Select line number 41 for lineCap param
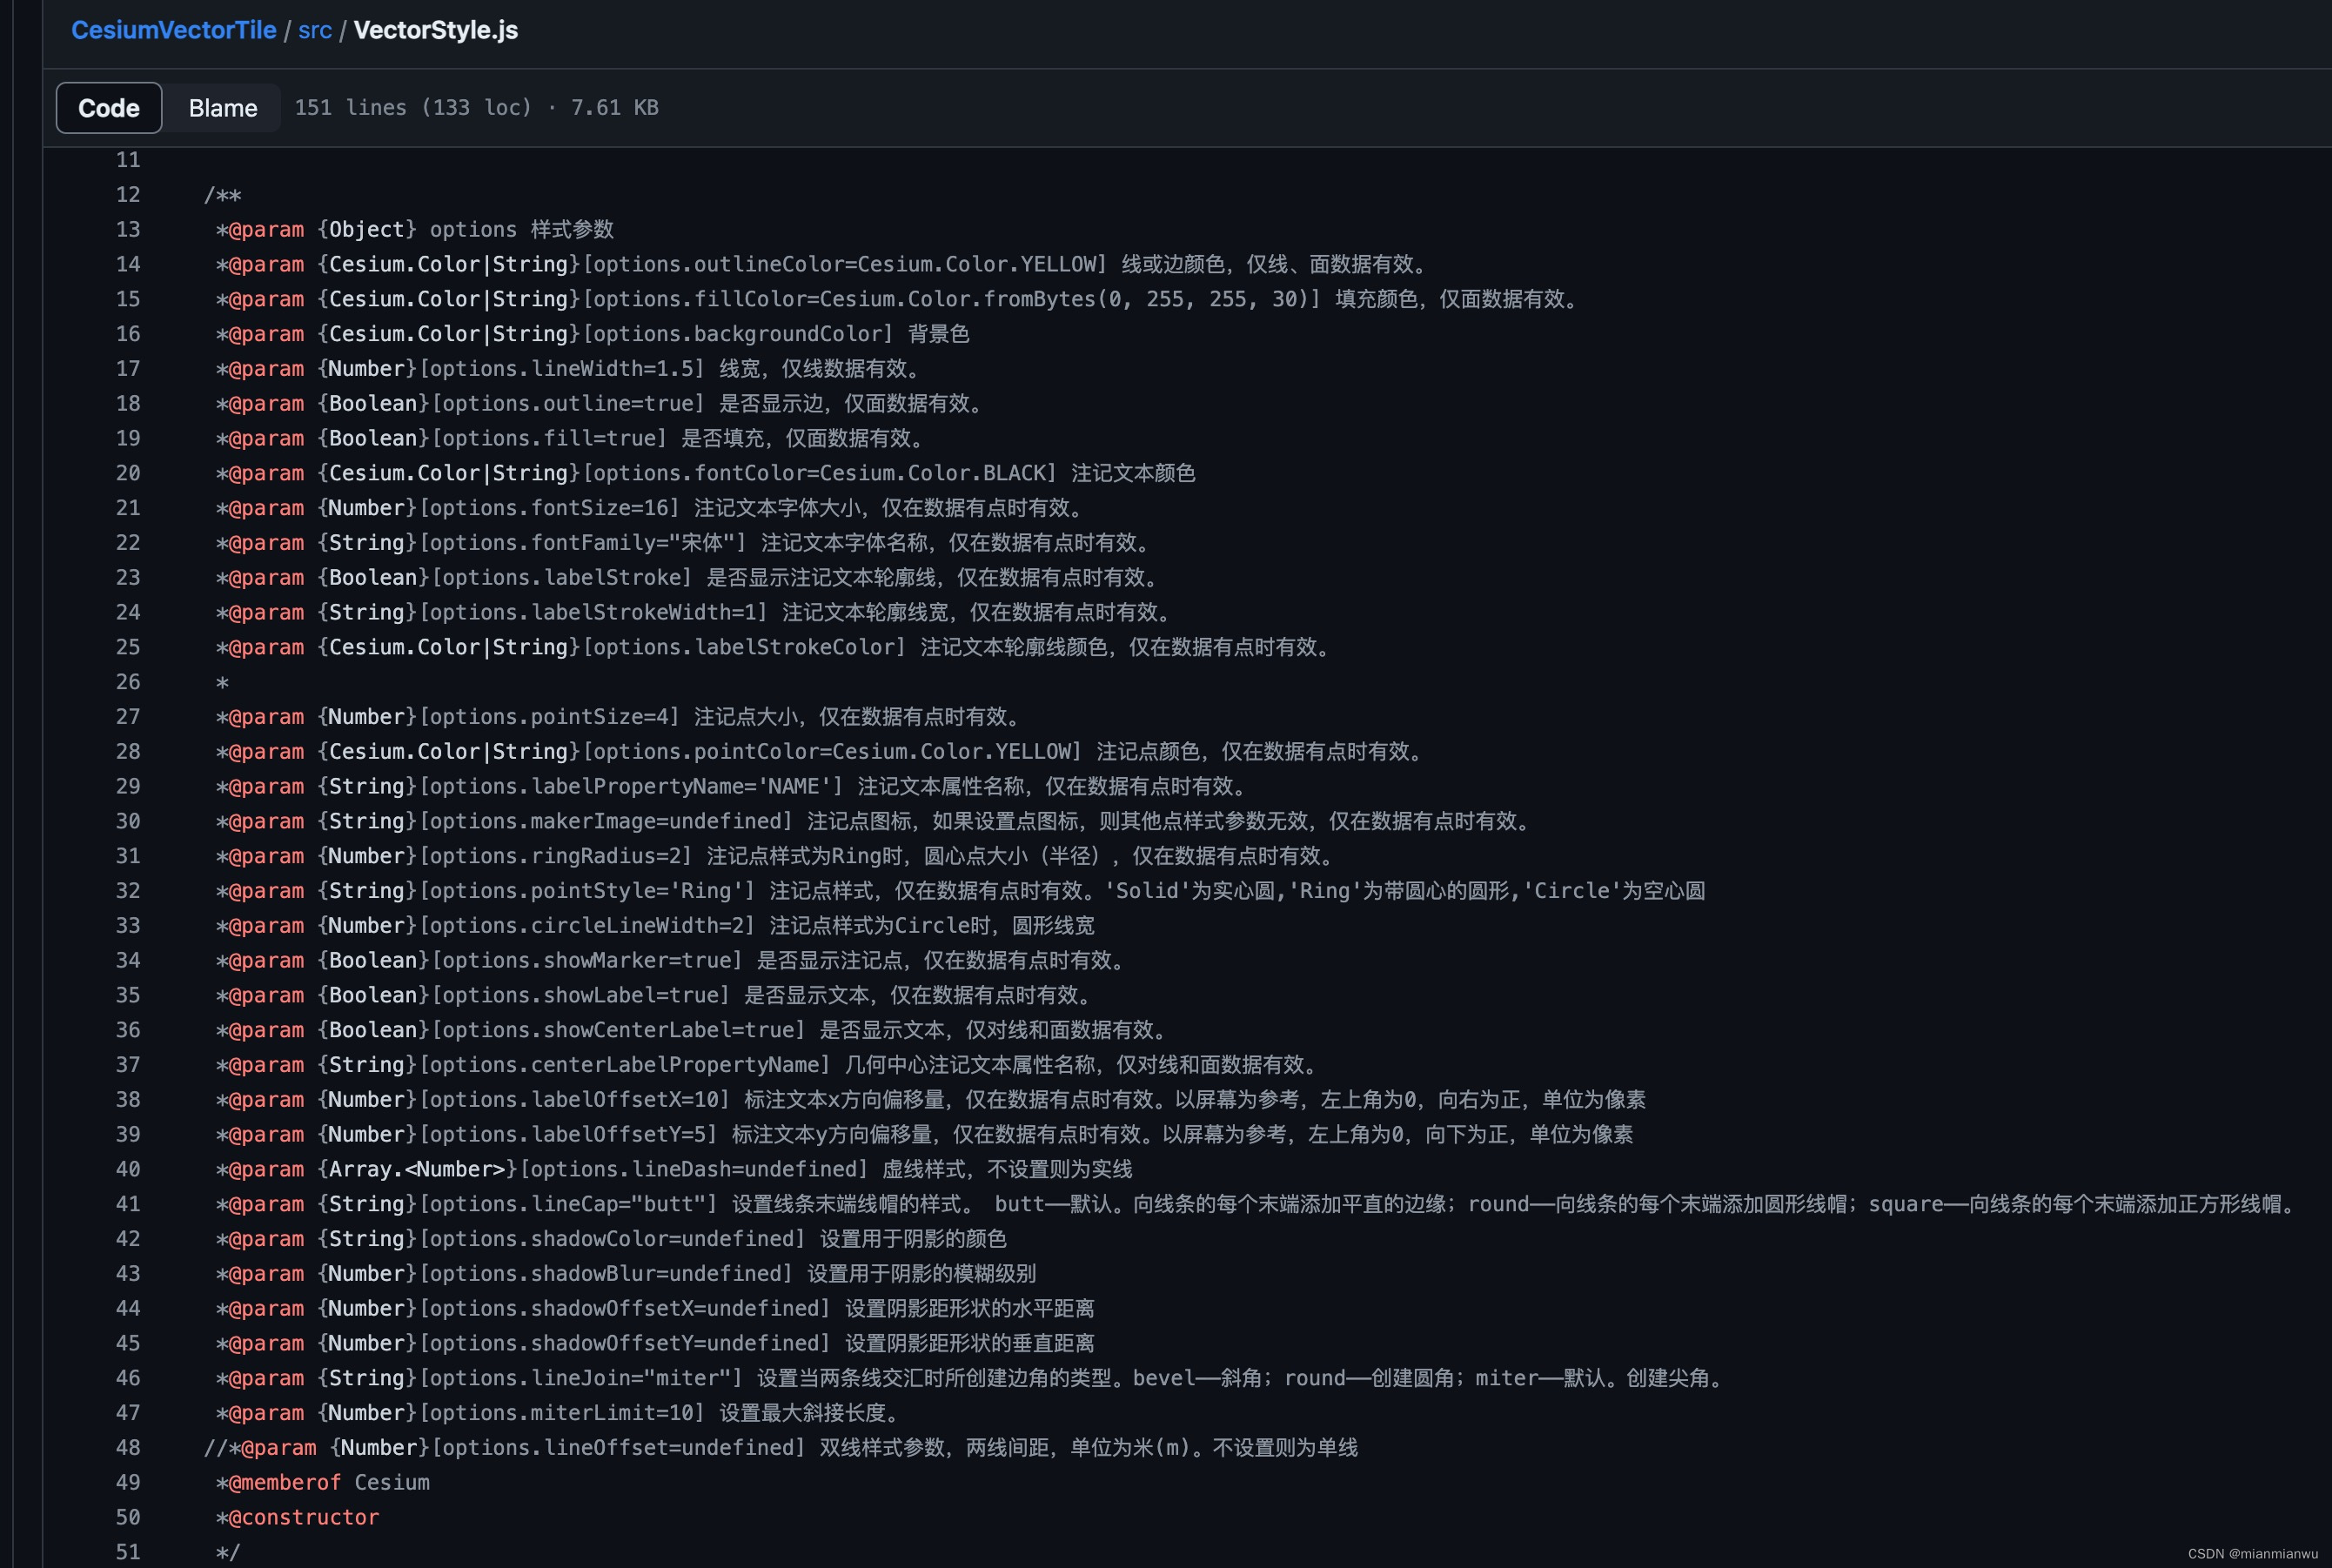The image size is (2332, 1568). (128, 1204)
